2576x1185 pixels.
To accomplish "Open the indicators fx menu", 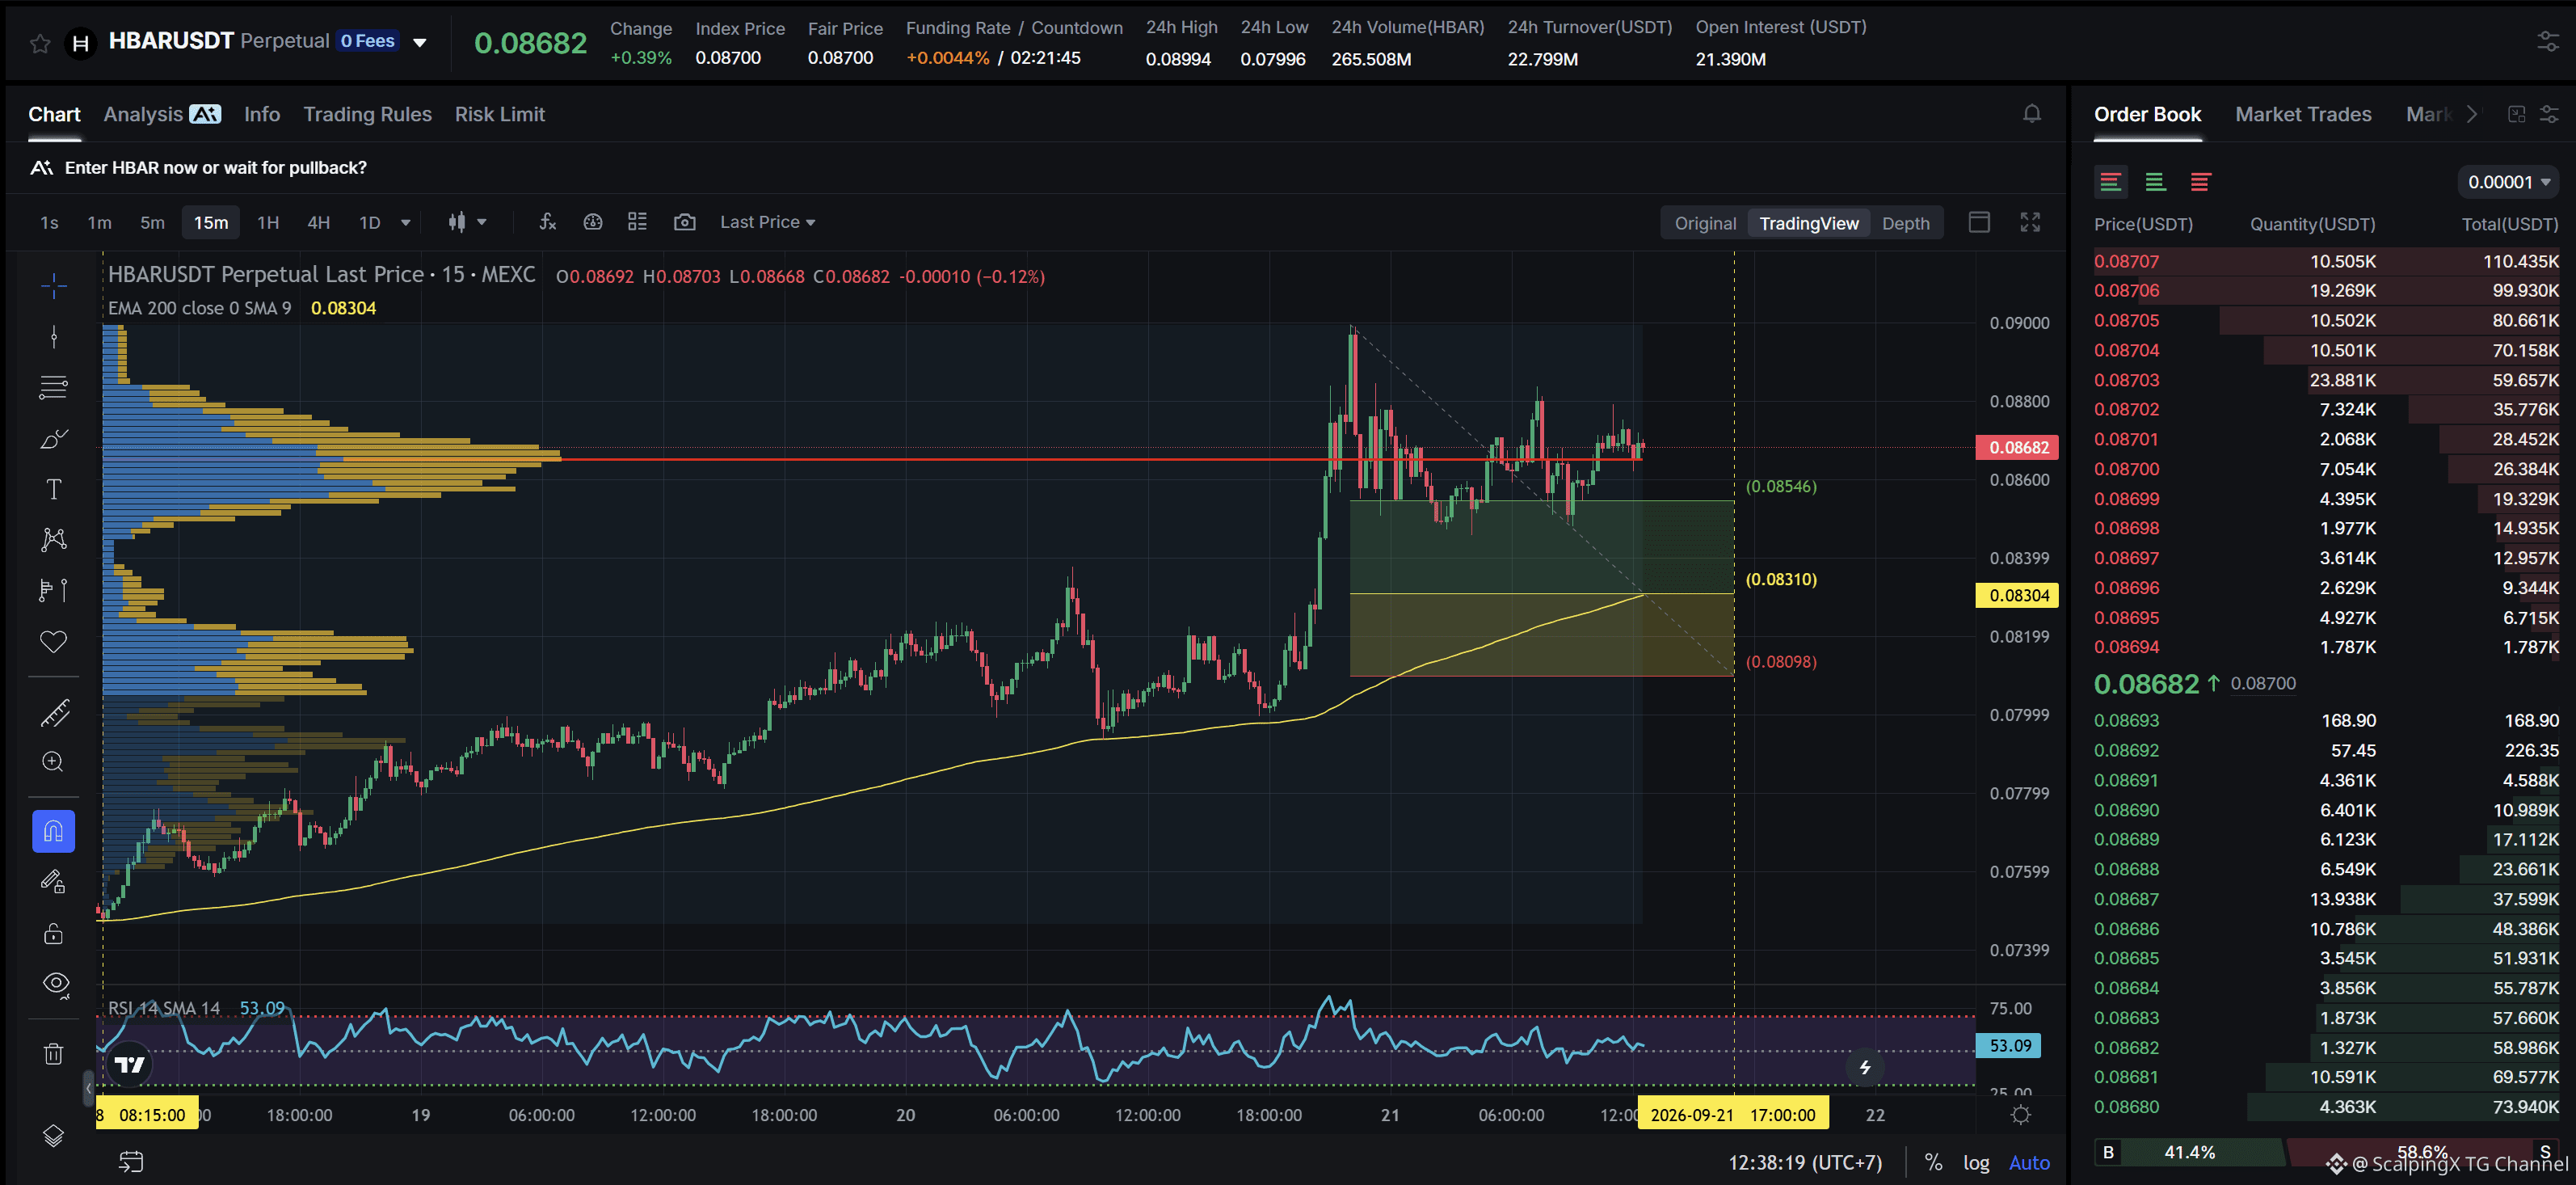I will pos(547,222).
